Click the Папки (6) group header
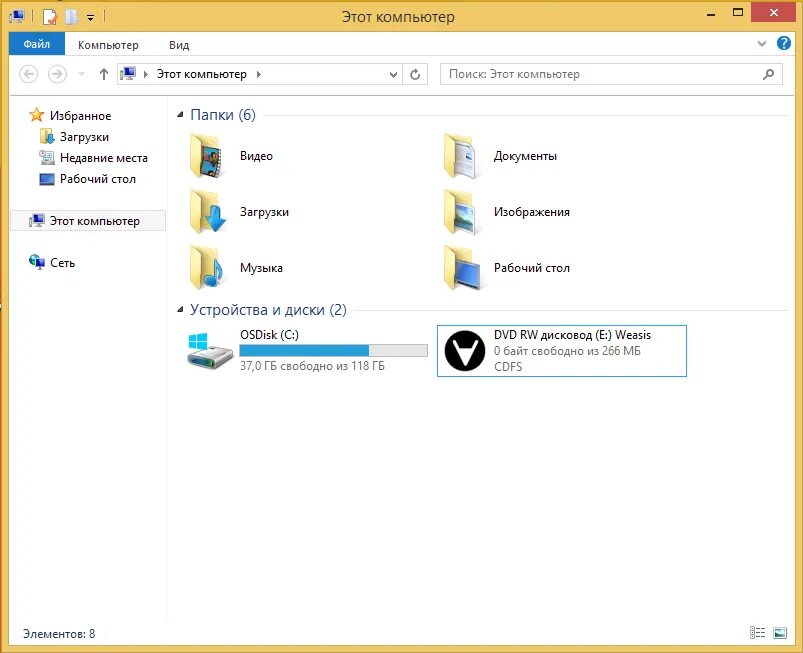This screenshot has width=803, height=653. click(223, 115)
